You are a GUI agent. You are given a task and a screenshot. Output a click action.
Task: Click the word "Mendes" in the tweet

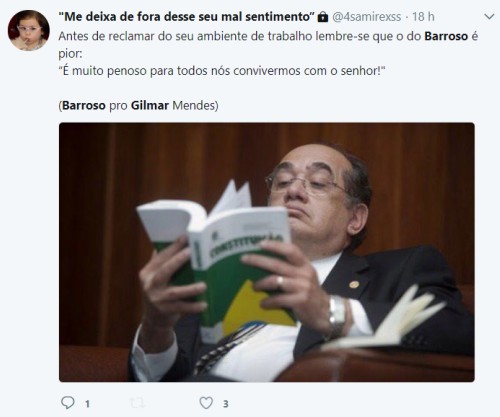pos(194,106)
